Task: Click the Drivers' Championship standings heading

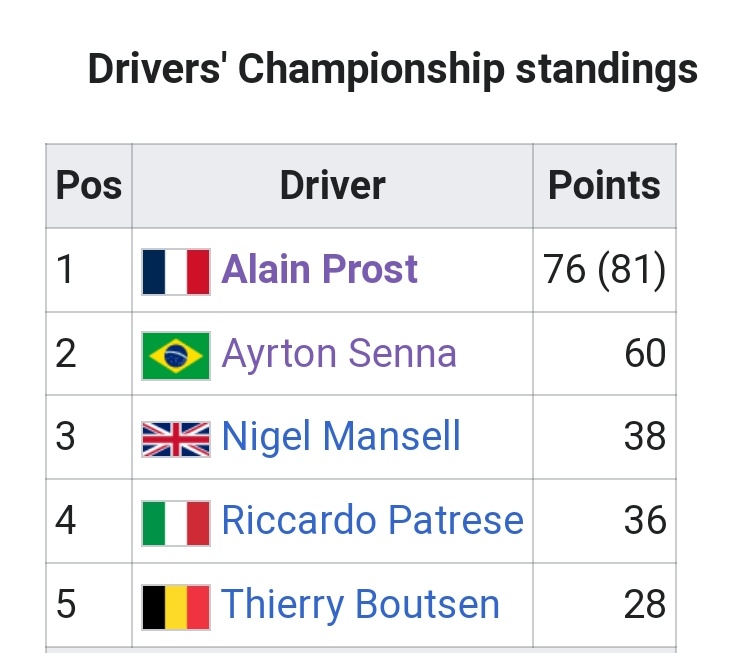Action: point(393,69)
